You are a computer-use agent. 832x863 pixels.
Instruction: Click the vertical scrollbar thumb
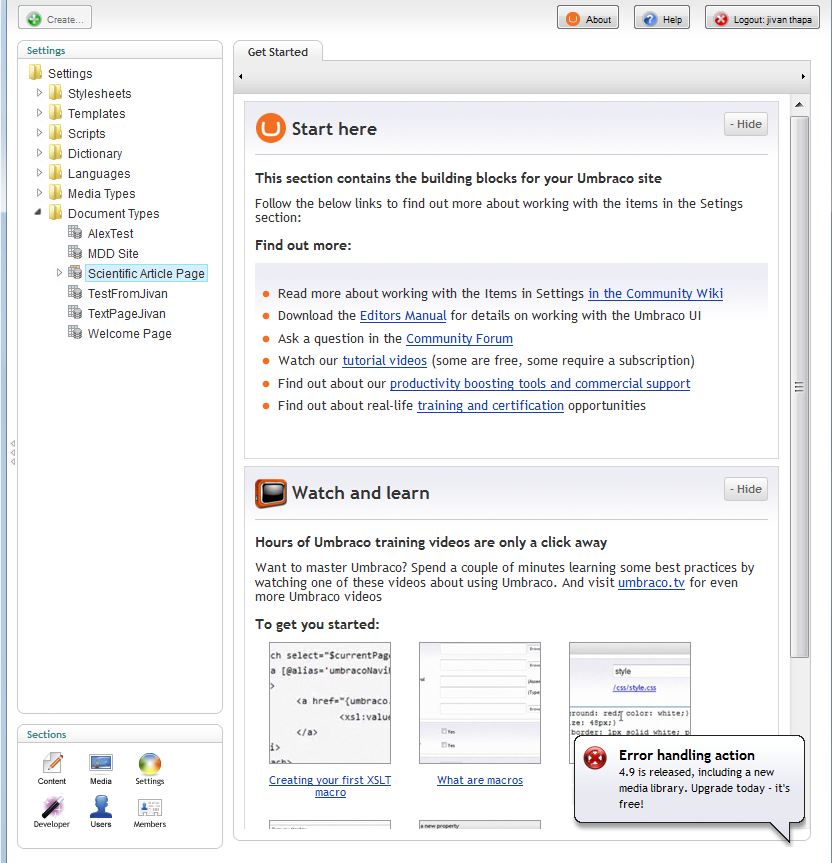tap(800, 386)
